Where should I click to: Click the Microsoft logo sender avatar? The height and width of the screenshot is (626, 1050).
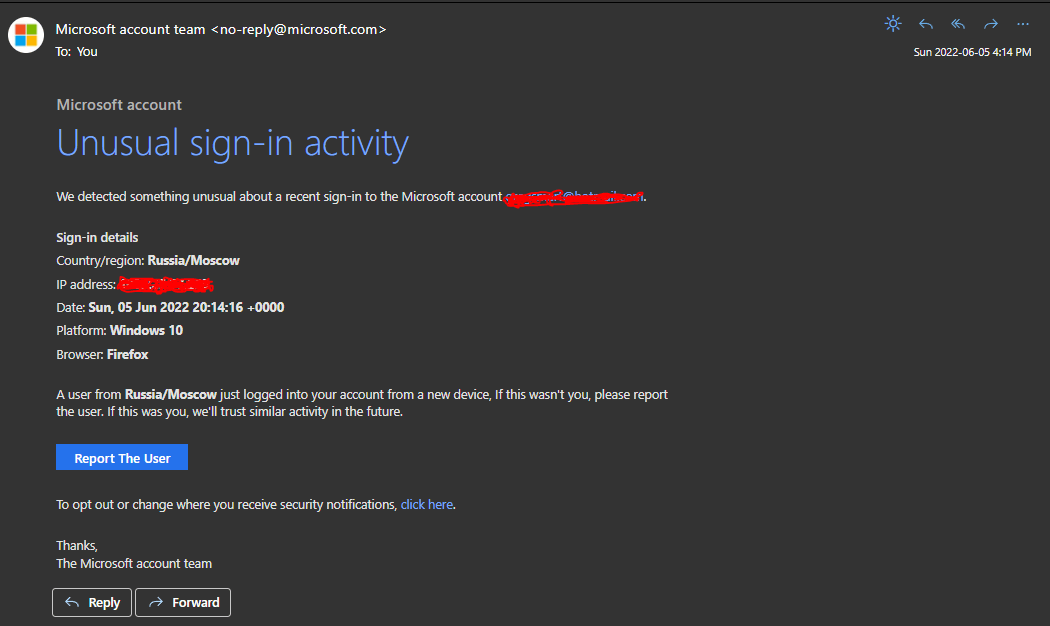pos(26,35)
